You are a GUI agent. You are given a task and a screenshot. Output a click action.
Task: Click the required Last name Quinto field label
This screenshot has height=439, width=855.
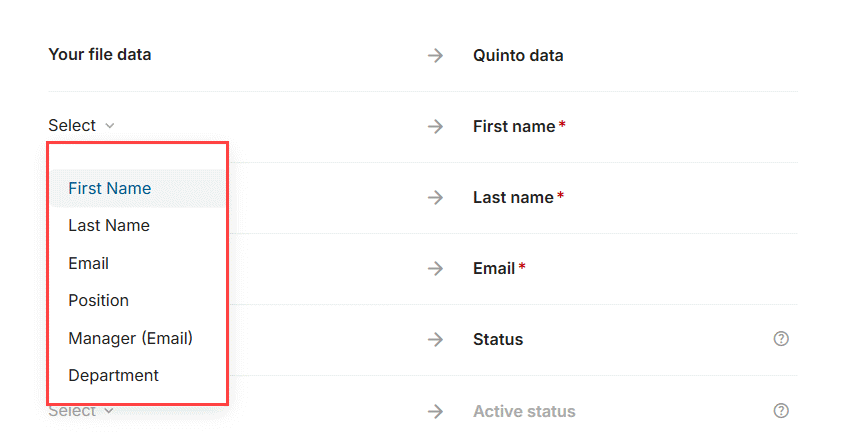click(x=513, y=197)
